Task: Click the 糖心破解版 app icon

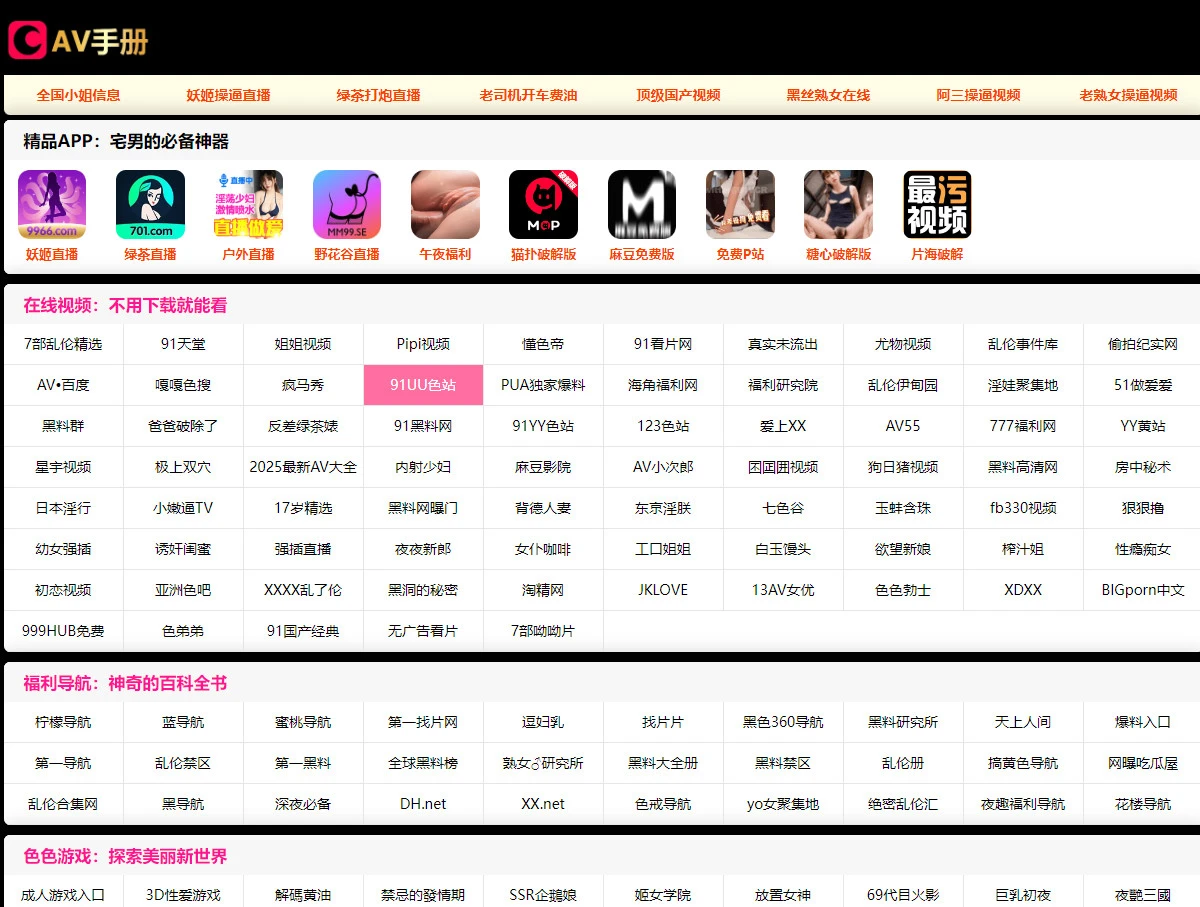Action: point(838,203)
